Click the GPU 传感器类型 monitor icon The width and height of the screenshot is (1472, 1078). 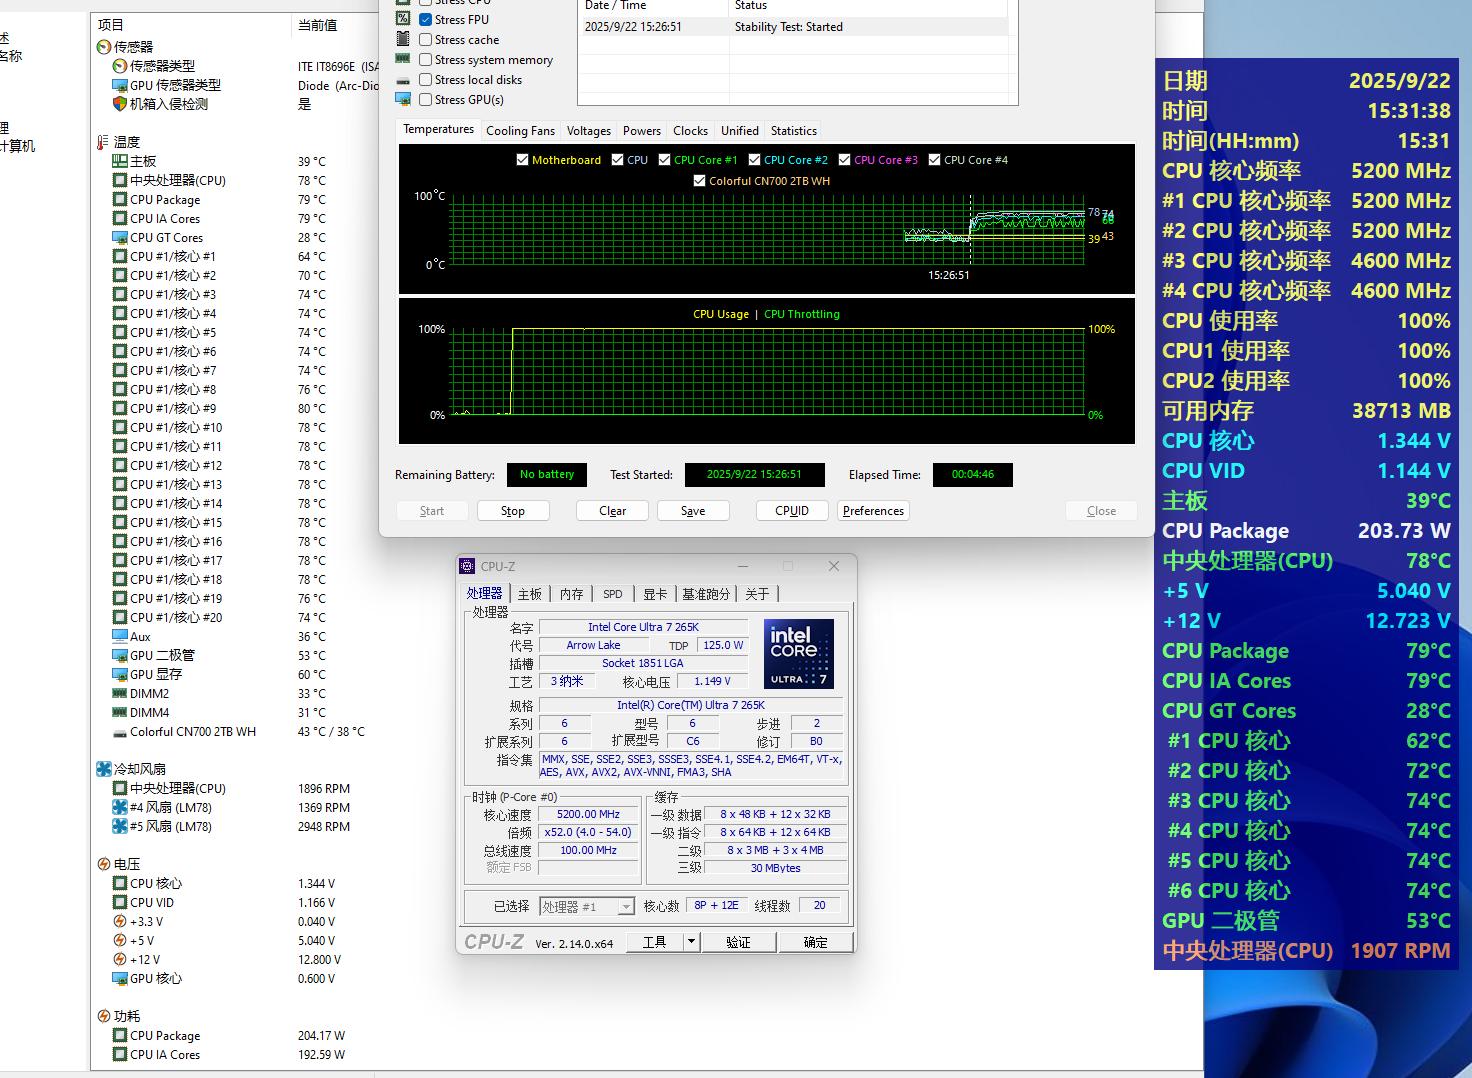(x=119, y=85)
